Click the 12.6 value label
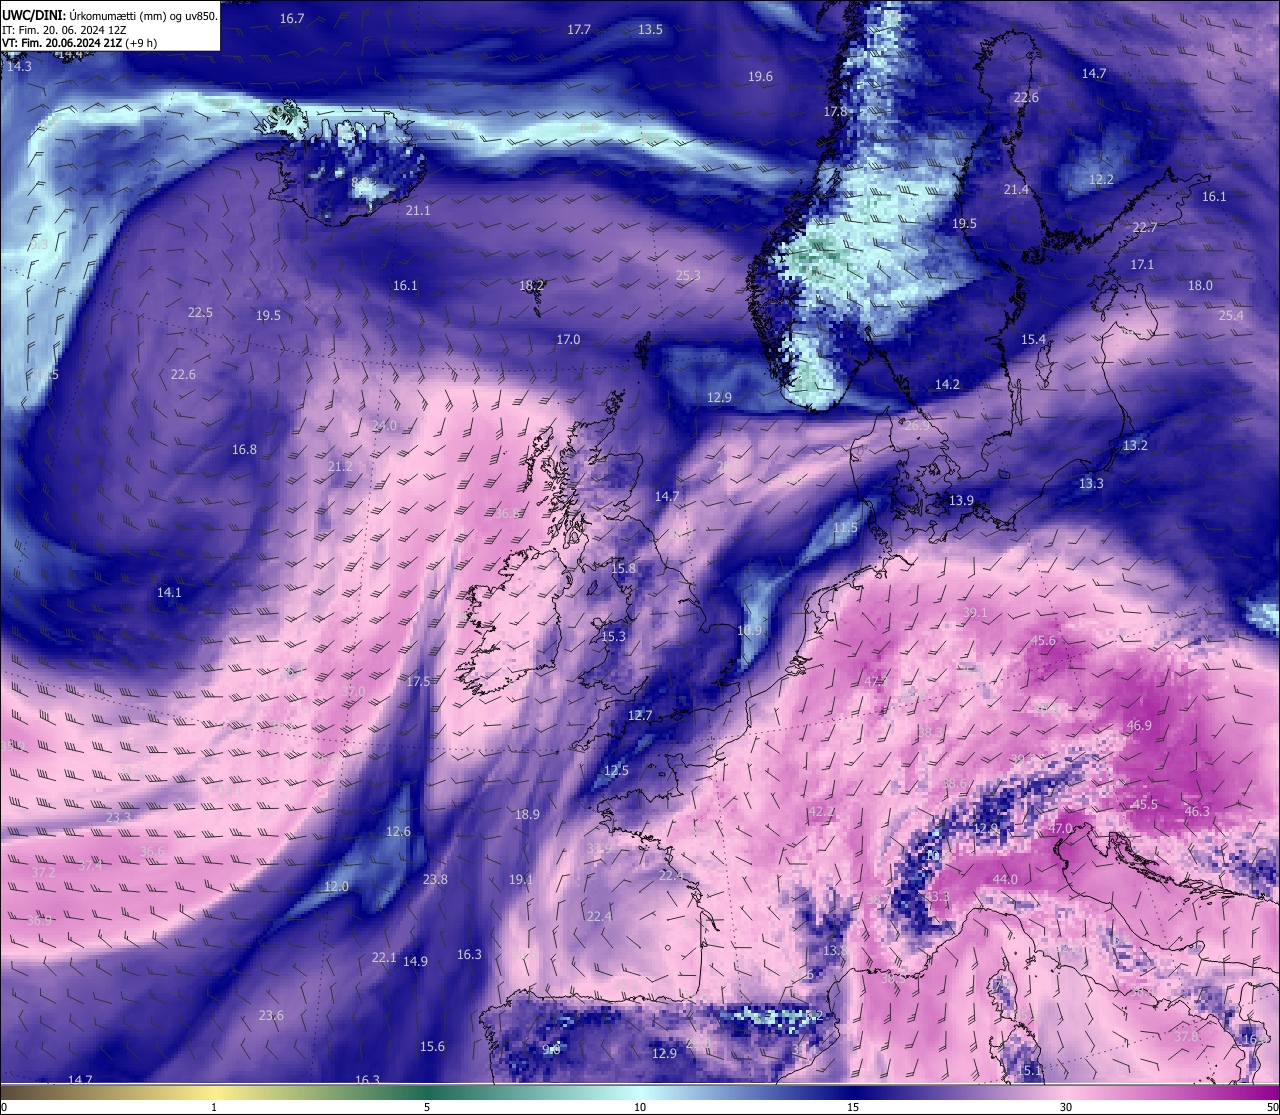The width and height of the screenshot is (1280, 1115). pyautogui.click(x=398, y=832)
